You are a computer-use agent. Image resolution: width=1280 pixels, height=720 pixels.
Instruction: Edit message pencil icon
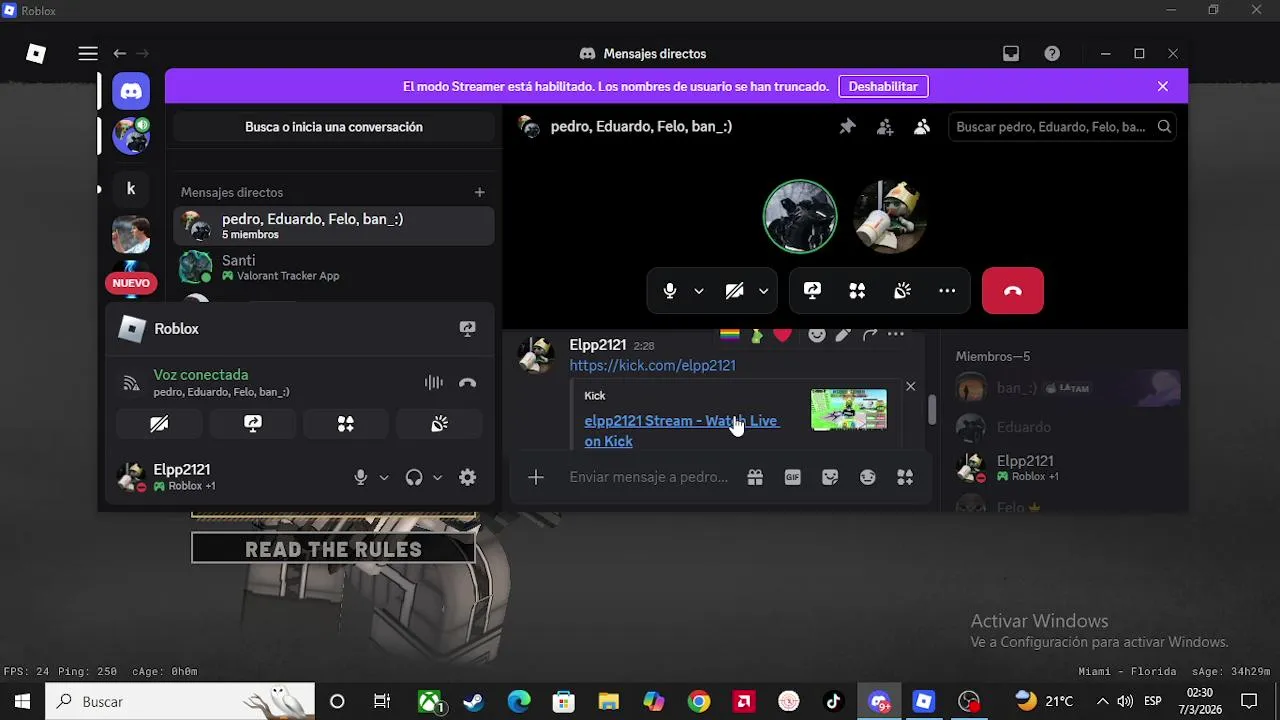click(x=843, y=335)
